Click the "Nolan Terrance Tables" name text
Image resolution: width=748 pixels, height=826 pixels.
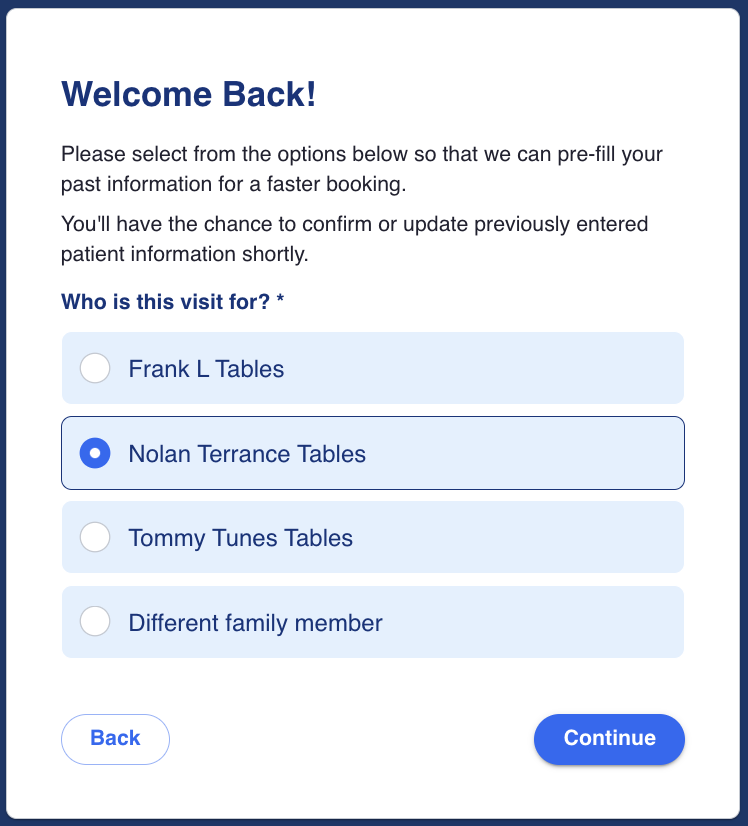click(x=247, y=454)
